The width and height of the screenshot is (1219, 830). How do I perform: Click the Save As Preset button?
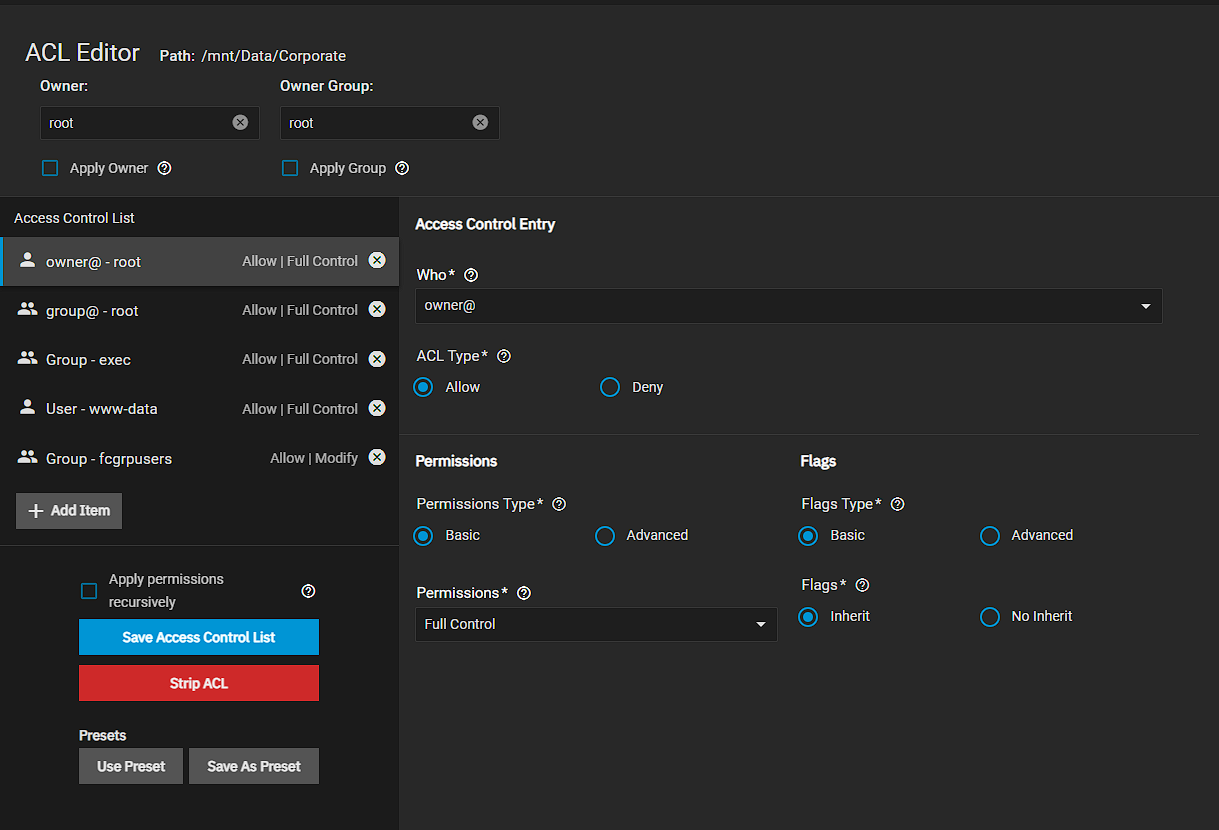[254, 766]
